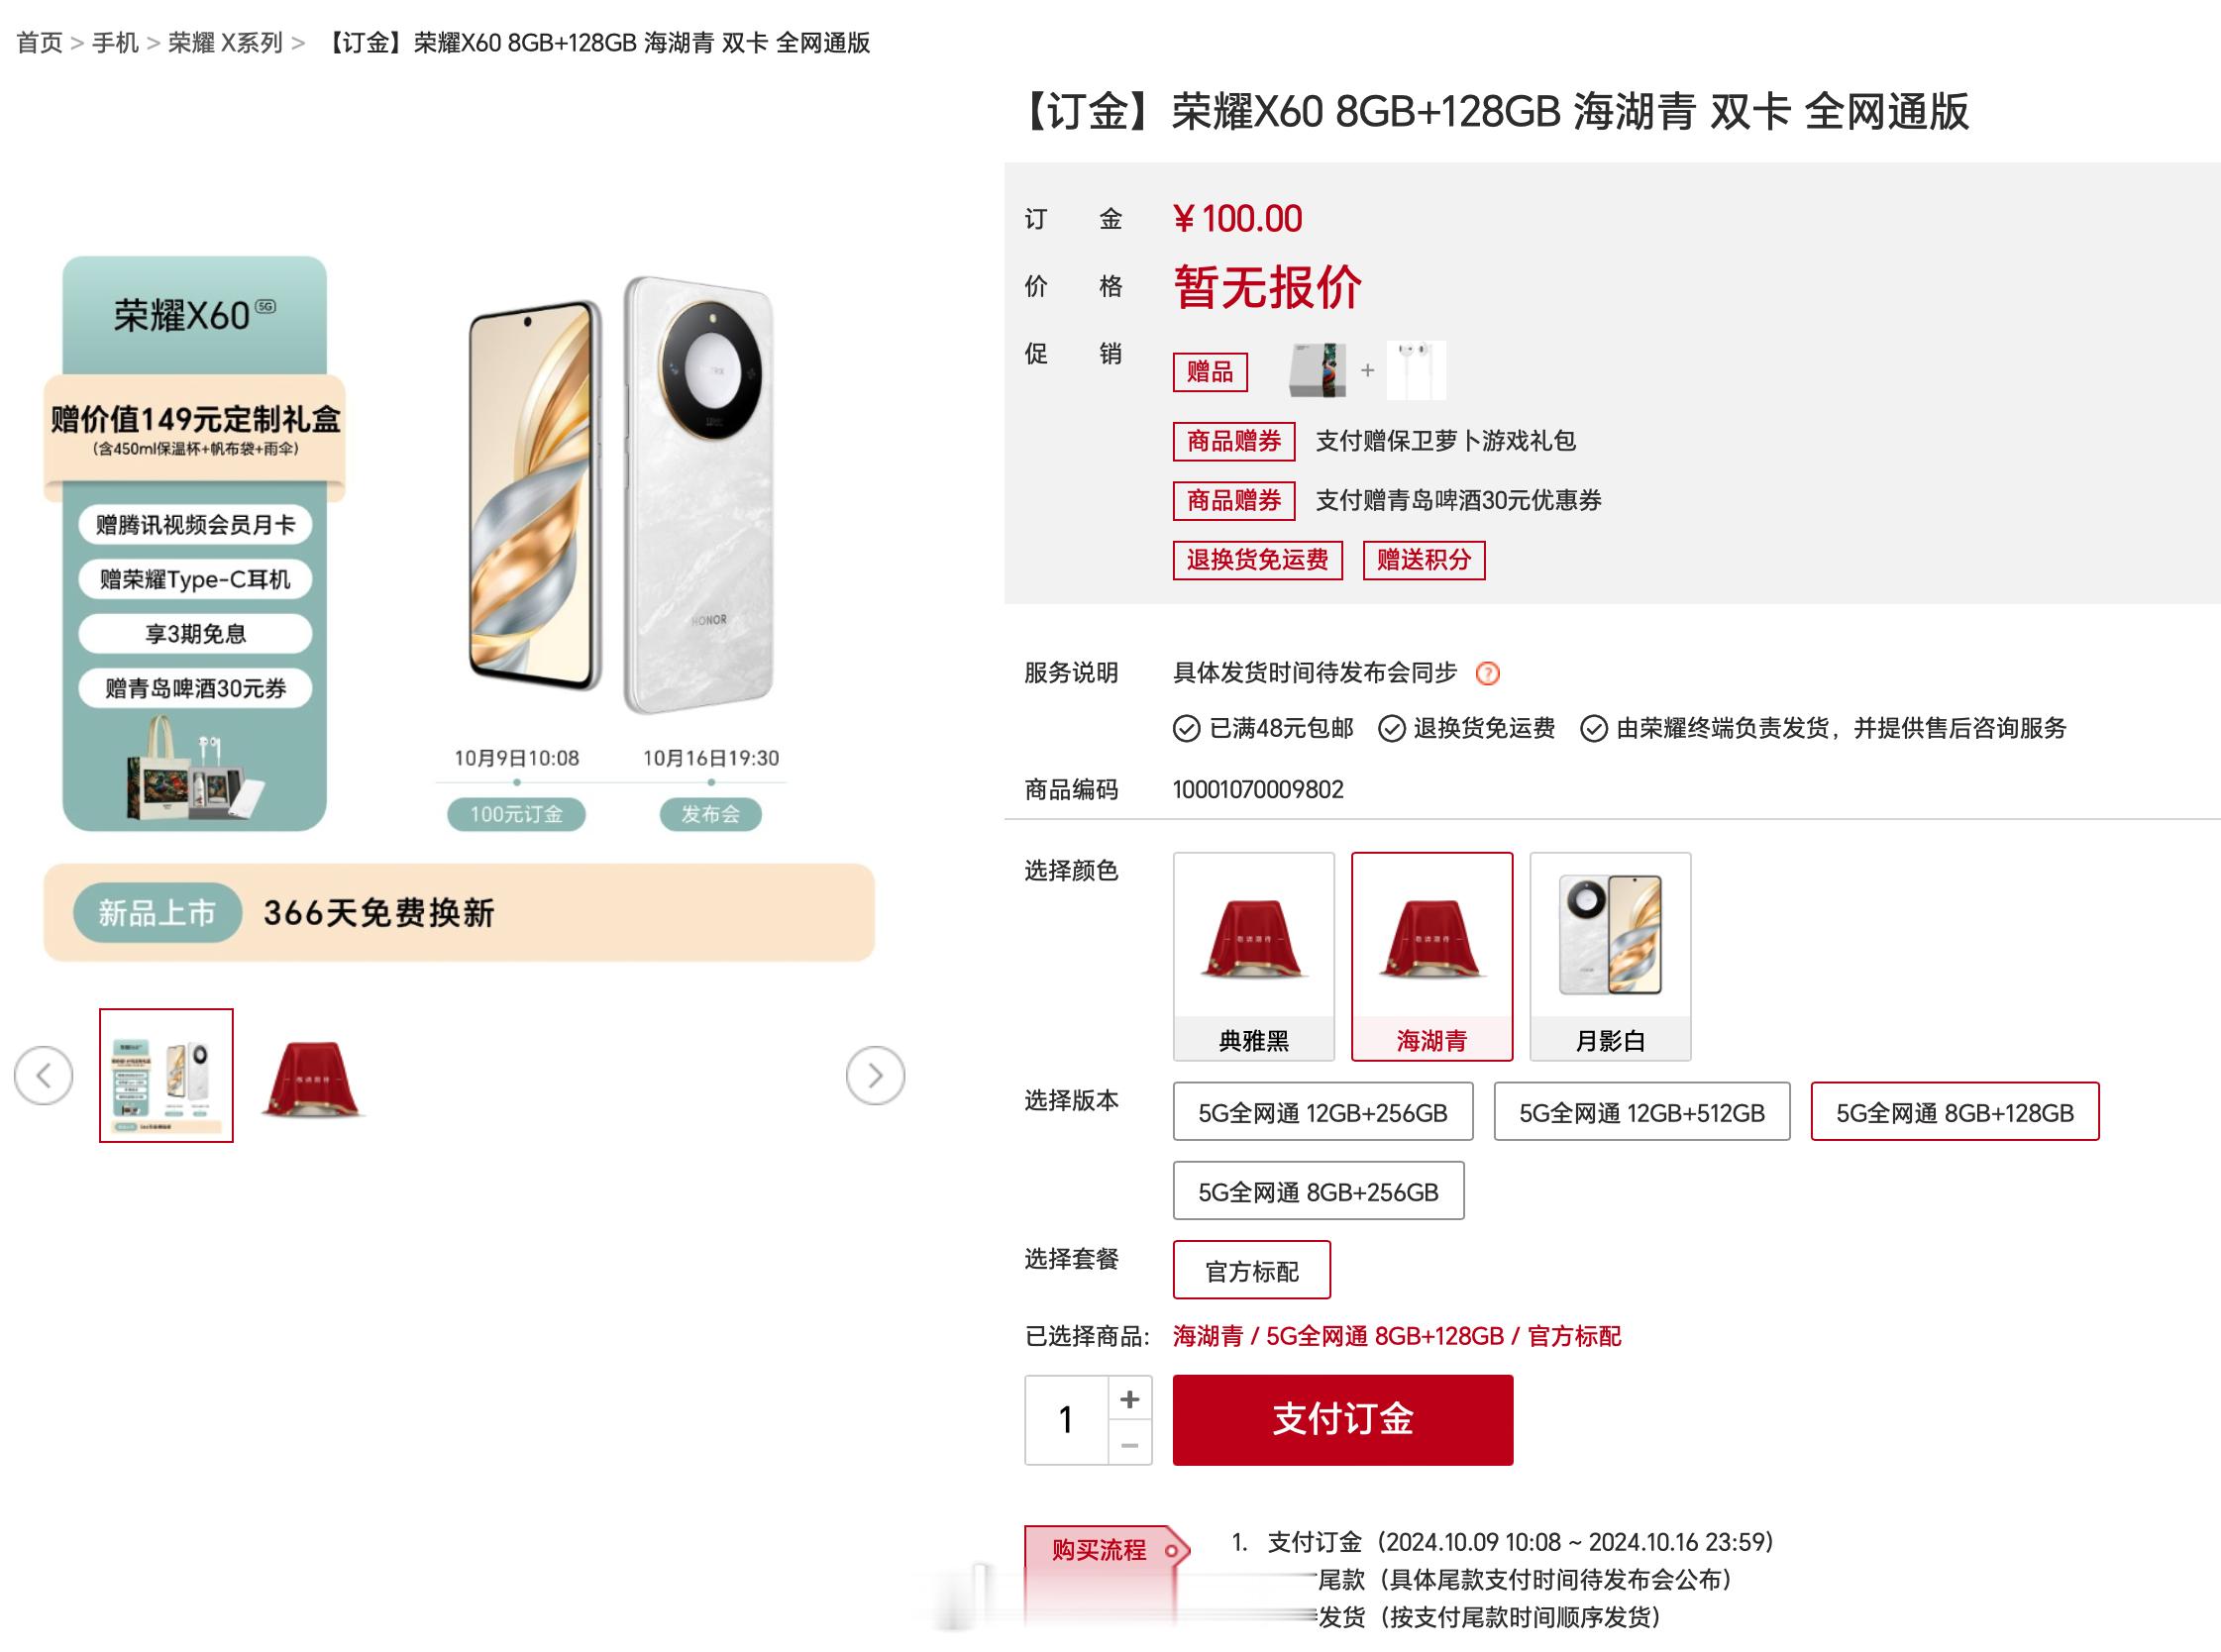The width and height of the screenshot is (2221, 1652).
Task: Select the 月影白 color option
Action: (x=1610, y=956)
